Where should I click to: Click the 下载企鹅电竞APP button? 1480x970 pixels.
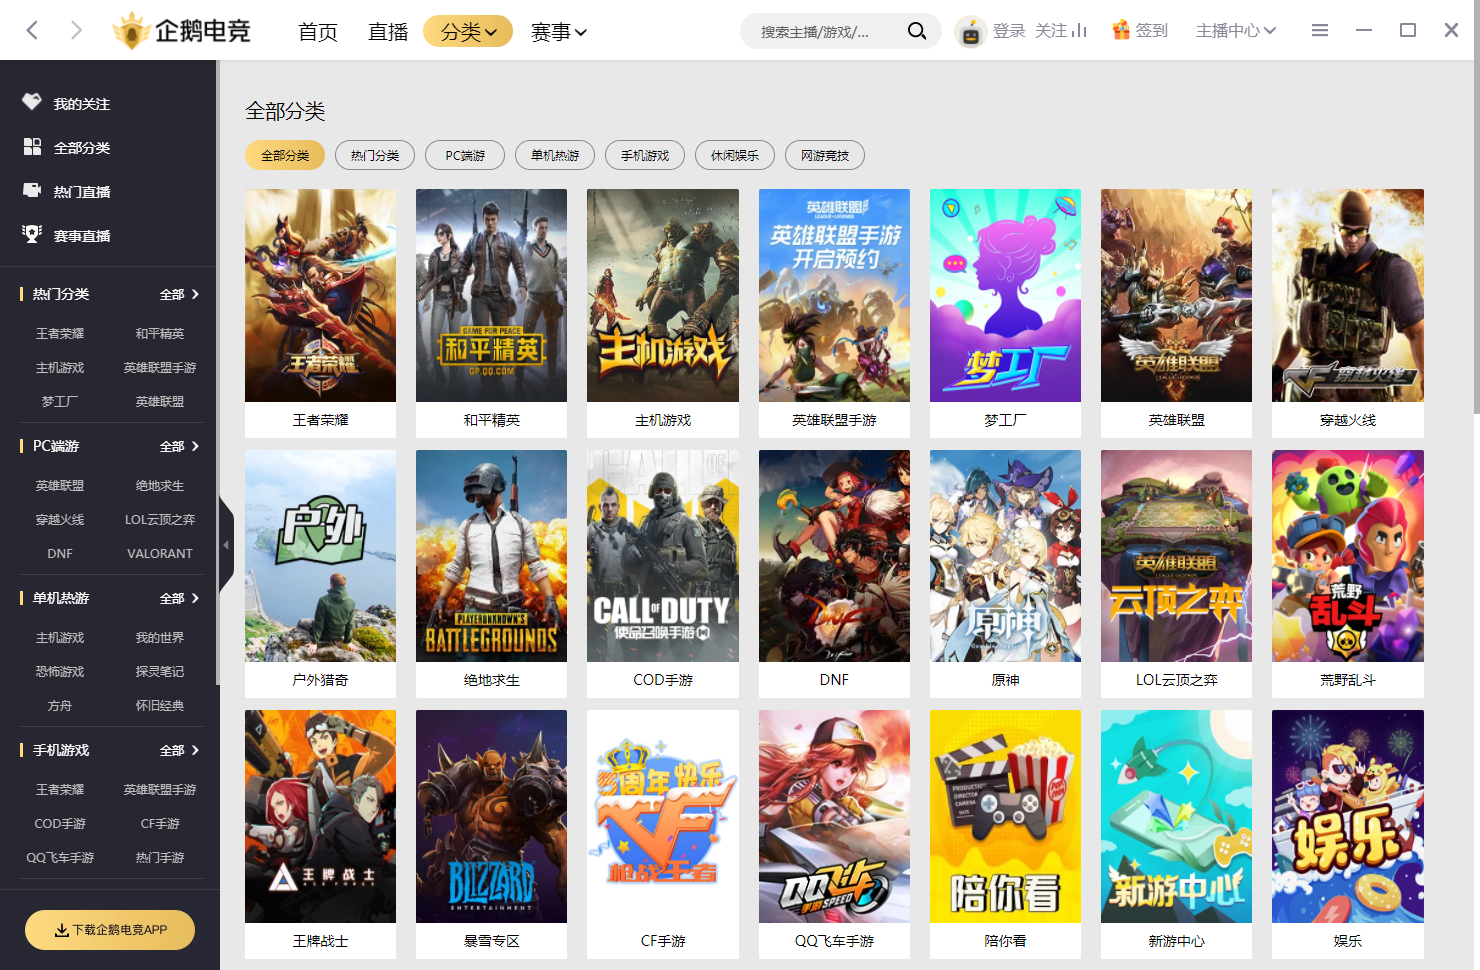coord(110,930)
